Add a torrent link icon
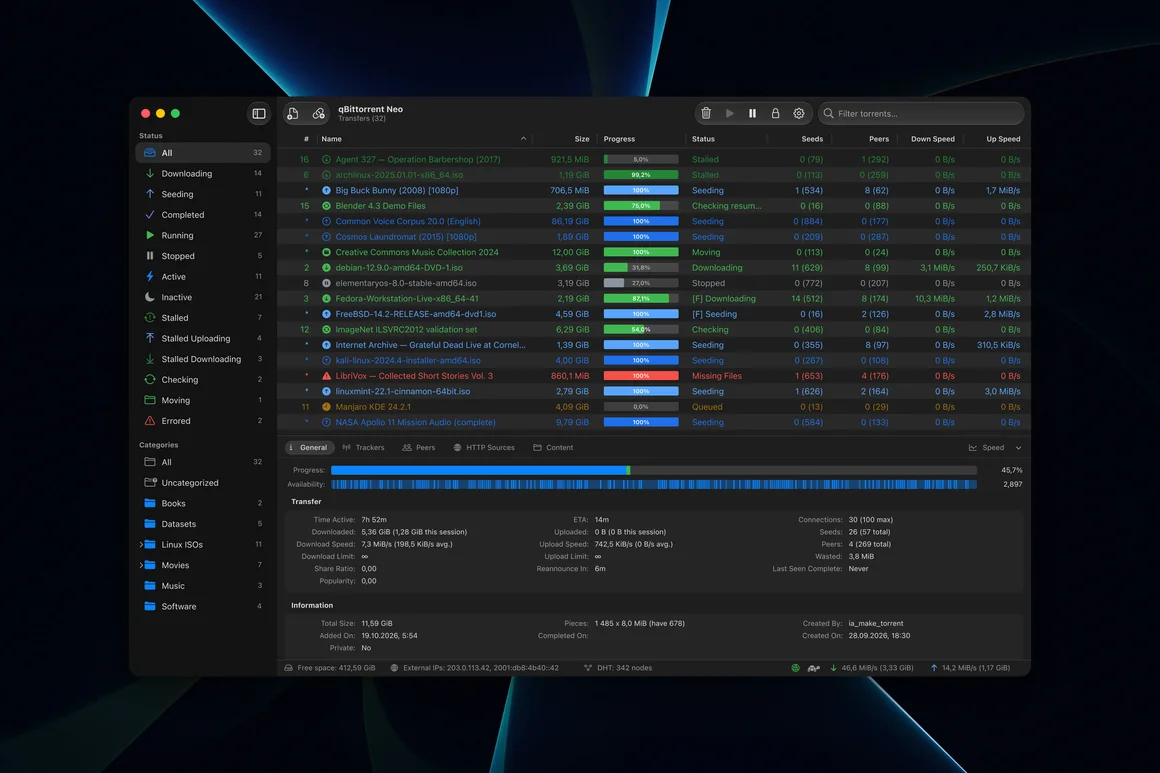The width and height of the screenshot is (1160, 773). click(x=318, y=114)
